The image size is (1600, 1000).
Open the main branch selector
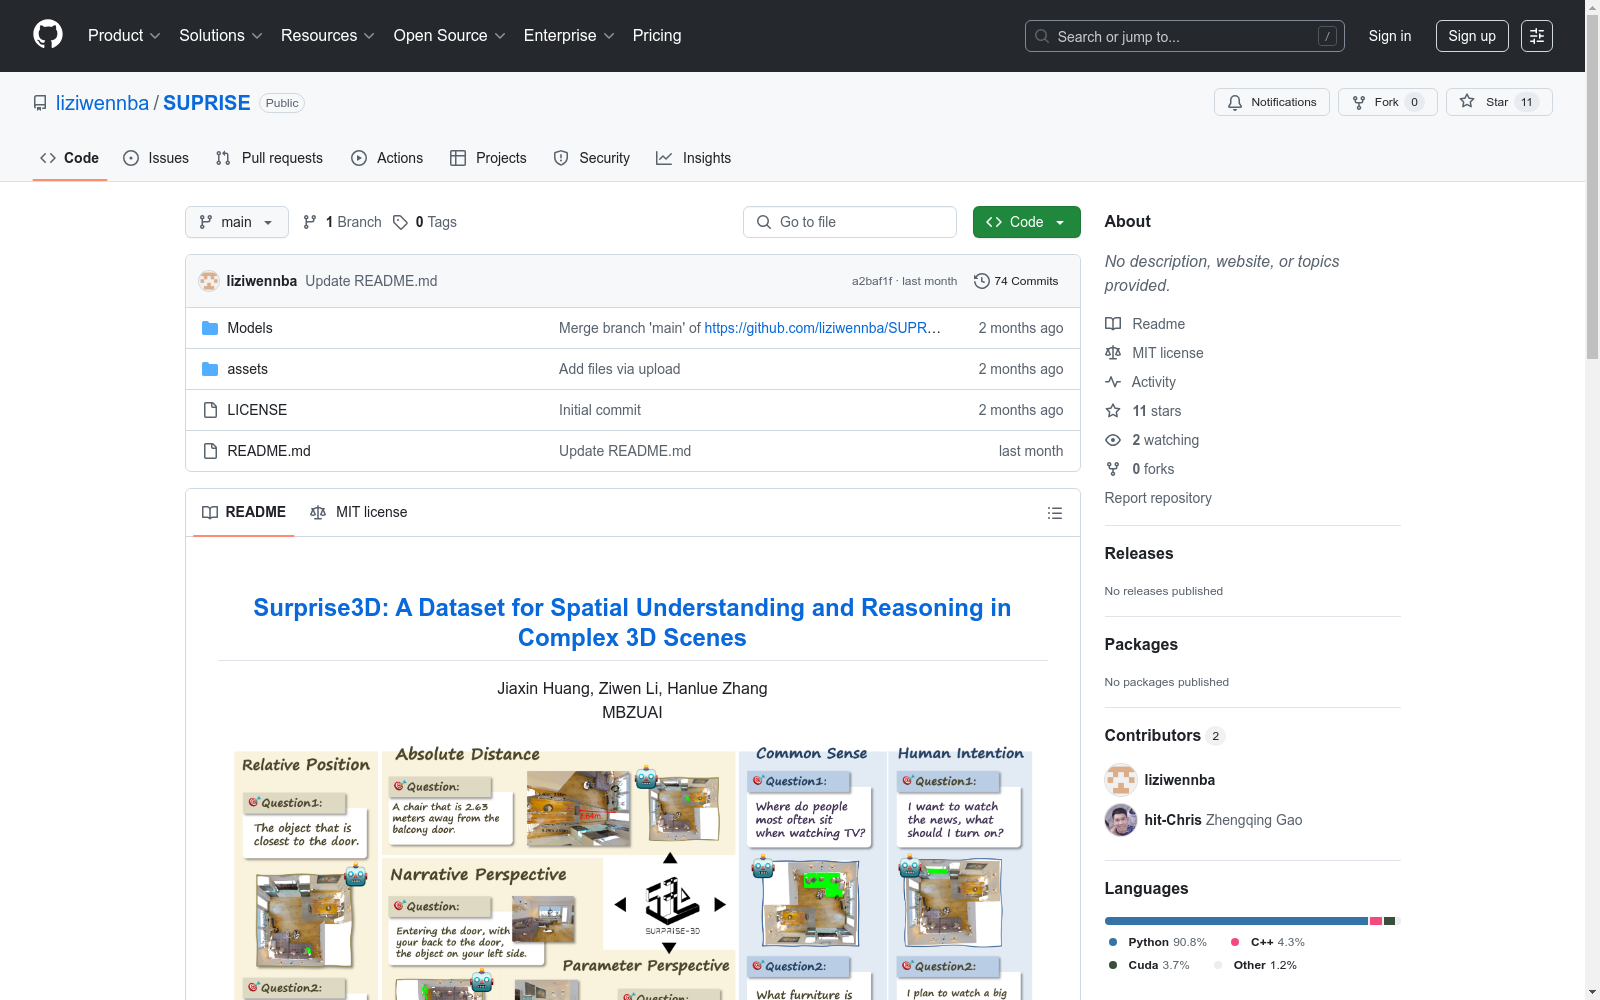tap(237, 222)
